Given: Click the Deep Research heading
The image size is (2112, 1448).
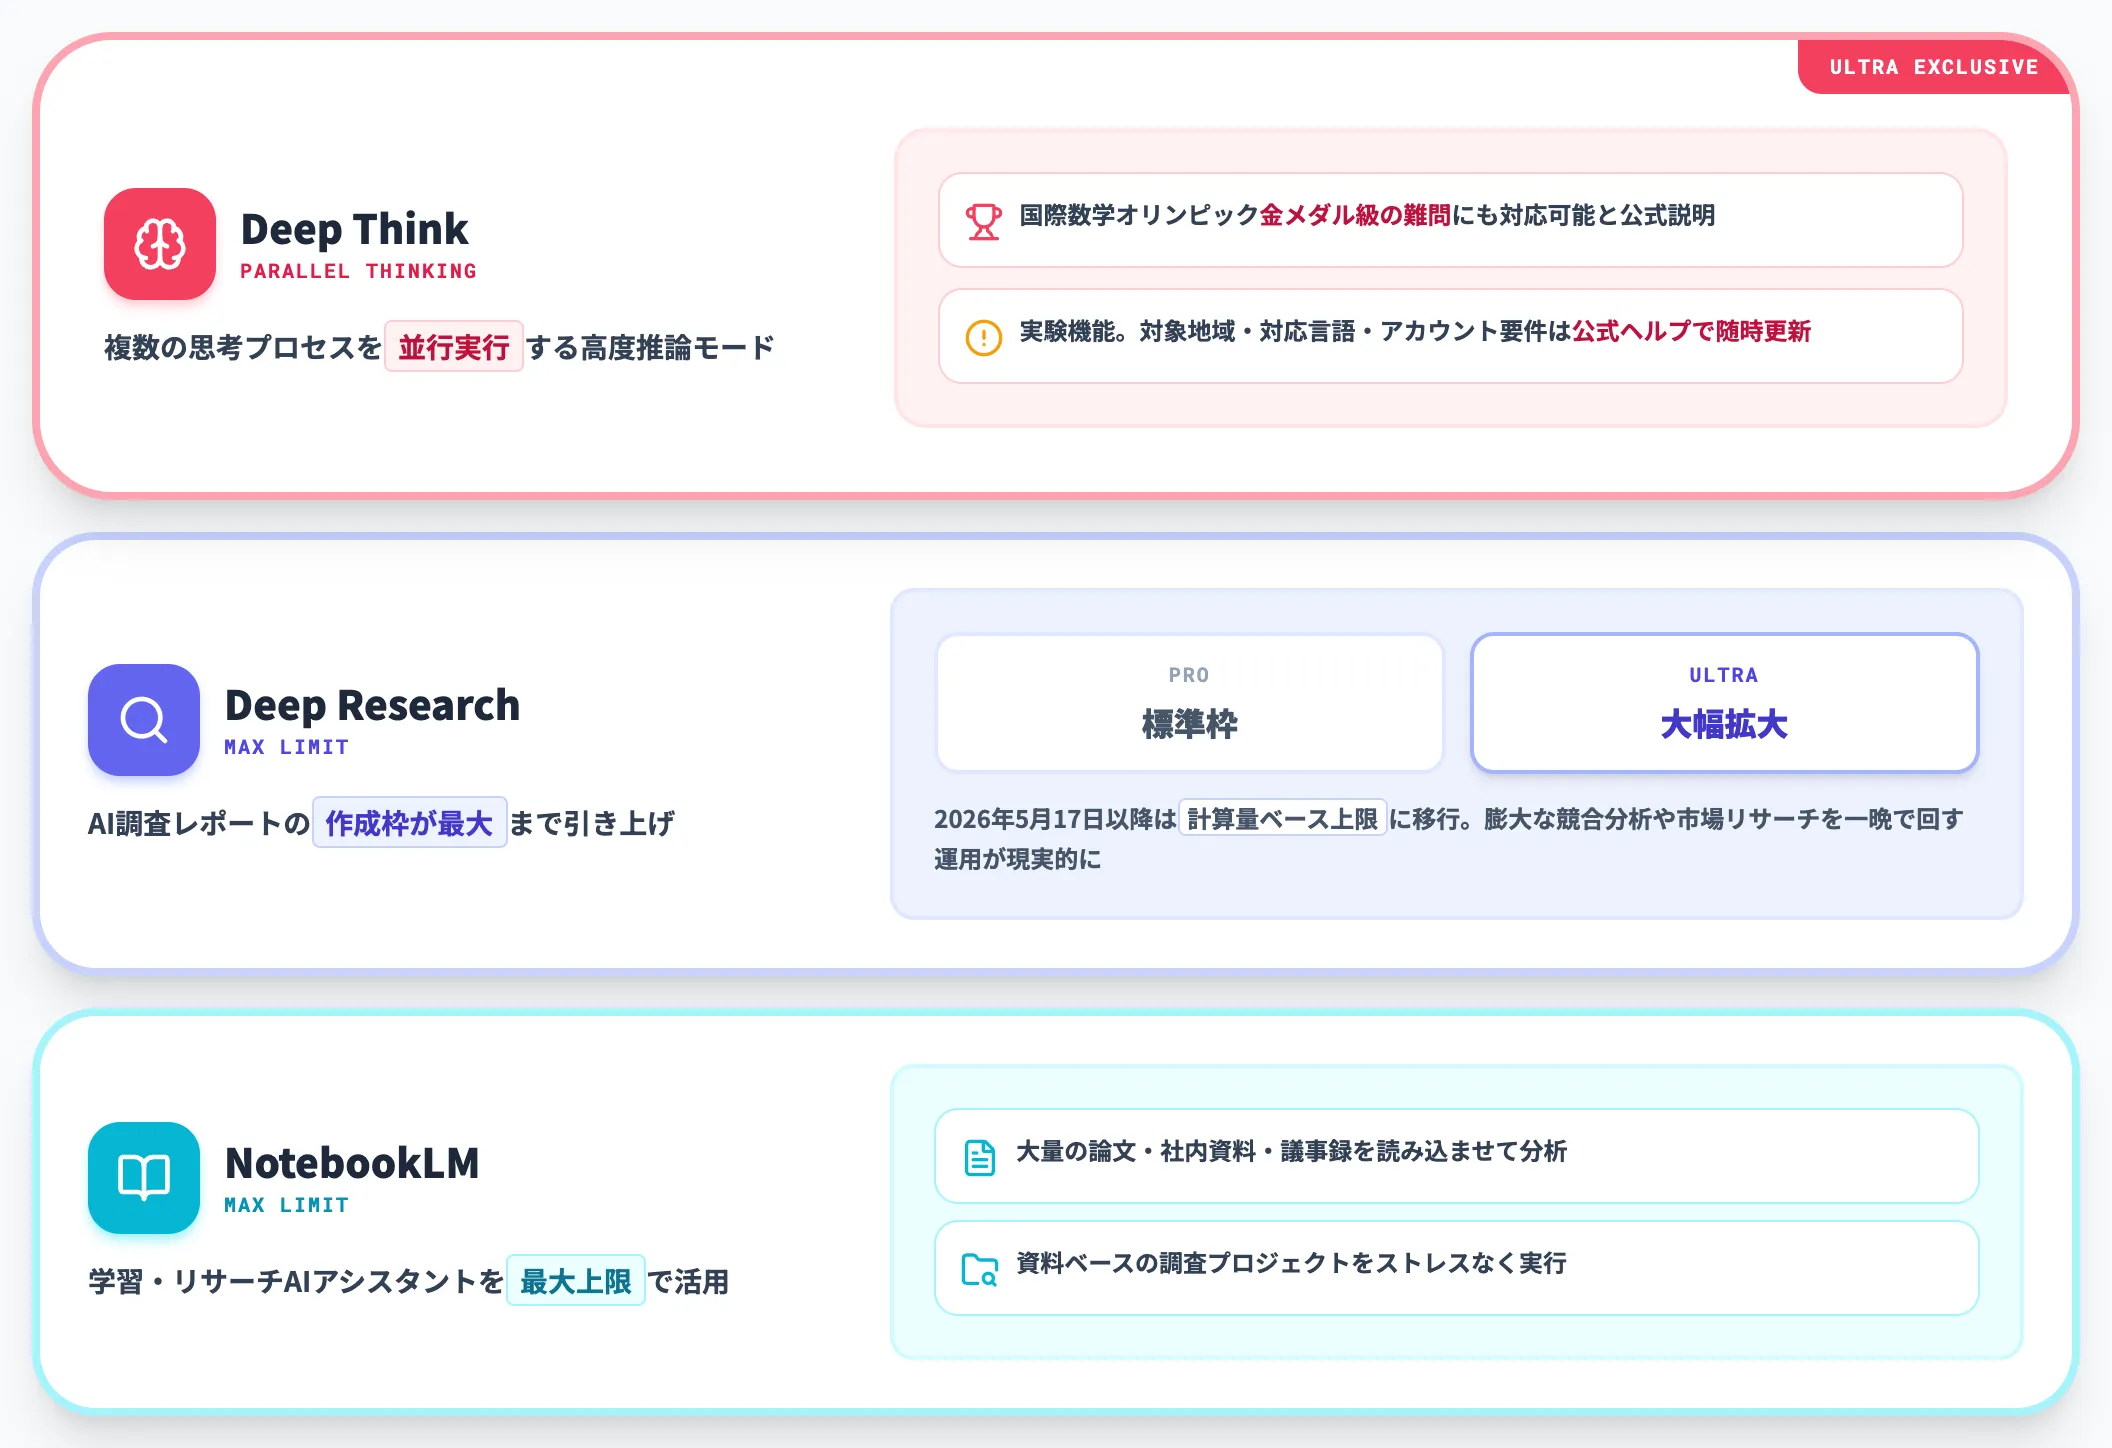Looking at the screenshot, I should tap(372, 705).
